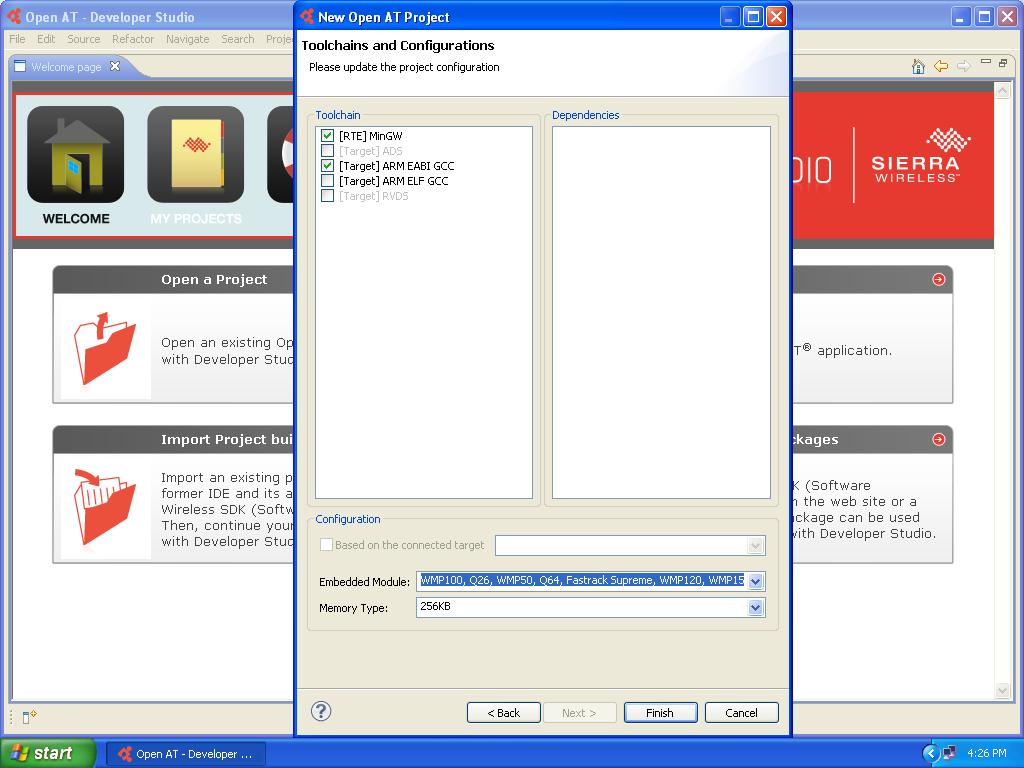Image resolution: width=1024 pixels, height=768 pixels.
Task: Uncheck [Target] ARM EABI GCC toolchain
Action: coord(328,166)
